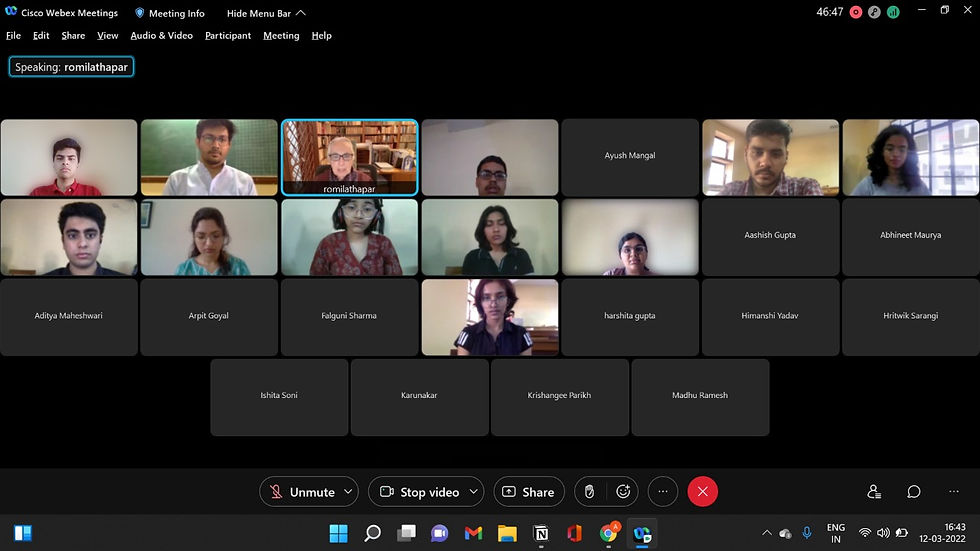
Task: Open the Participant menu
Action: click(x=228, y=36)
